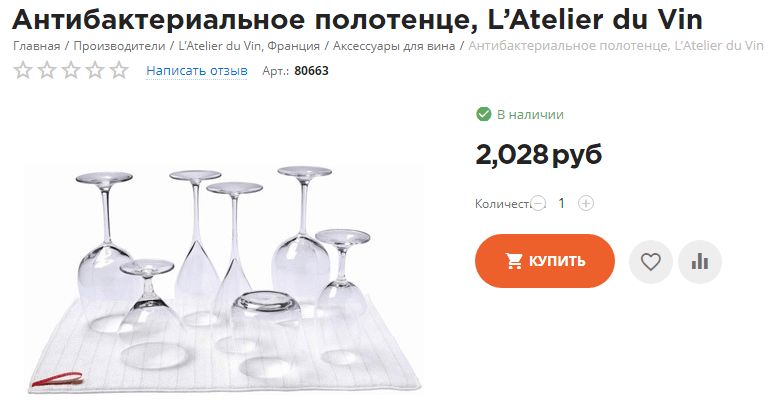Image resolution: width=780 pixels, height=408 pixels.
Task: Click the 2,028 руб price
Action: coord(539,154)
